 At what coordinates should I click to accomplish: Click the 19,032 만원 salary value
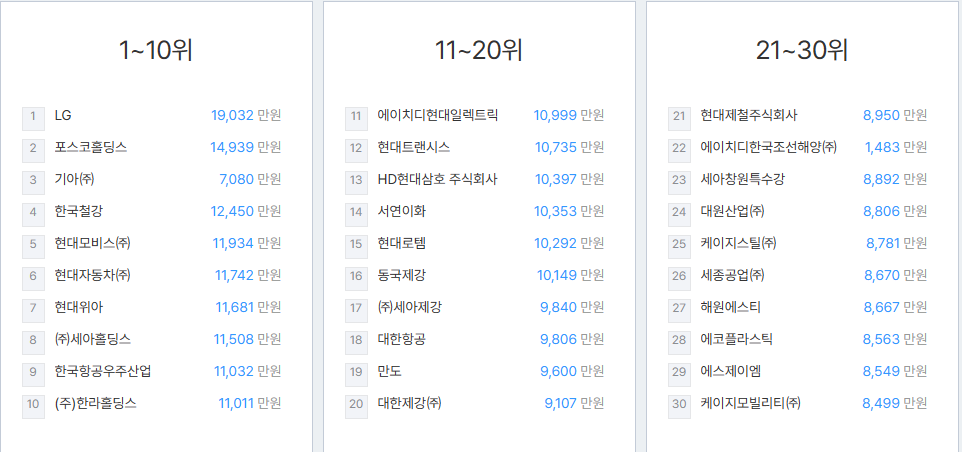(246, 115)
